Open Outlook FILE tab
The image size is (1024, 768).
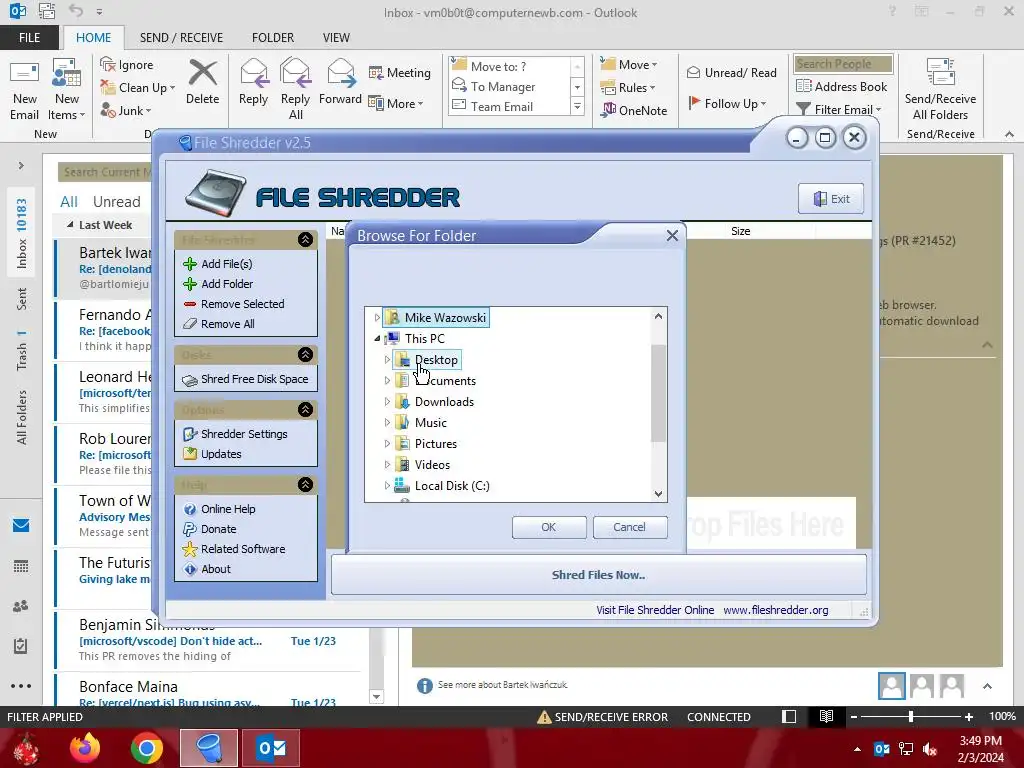(x=29, y=38)
